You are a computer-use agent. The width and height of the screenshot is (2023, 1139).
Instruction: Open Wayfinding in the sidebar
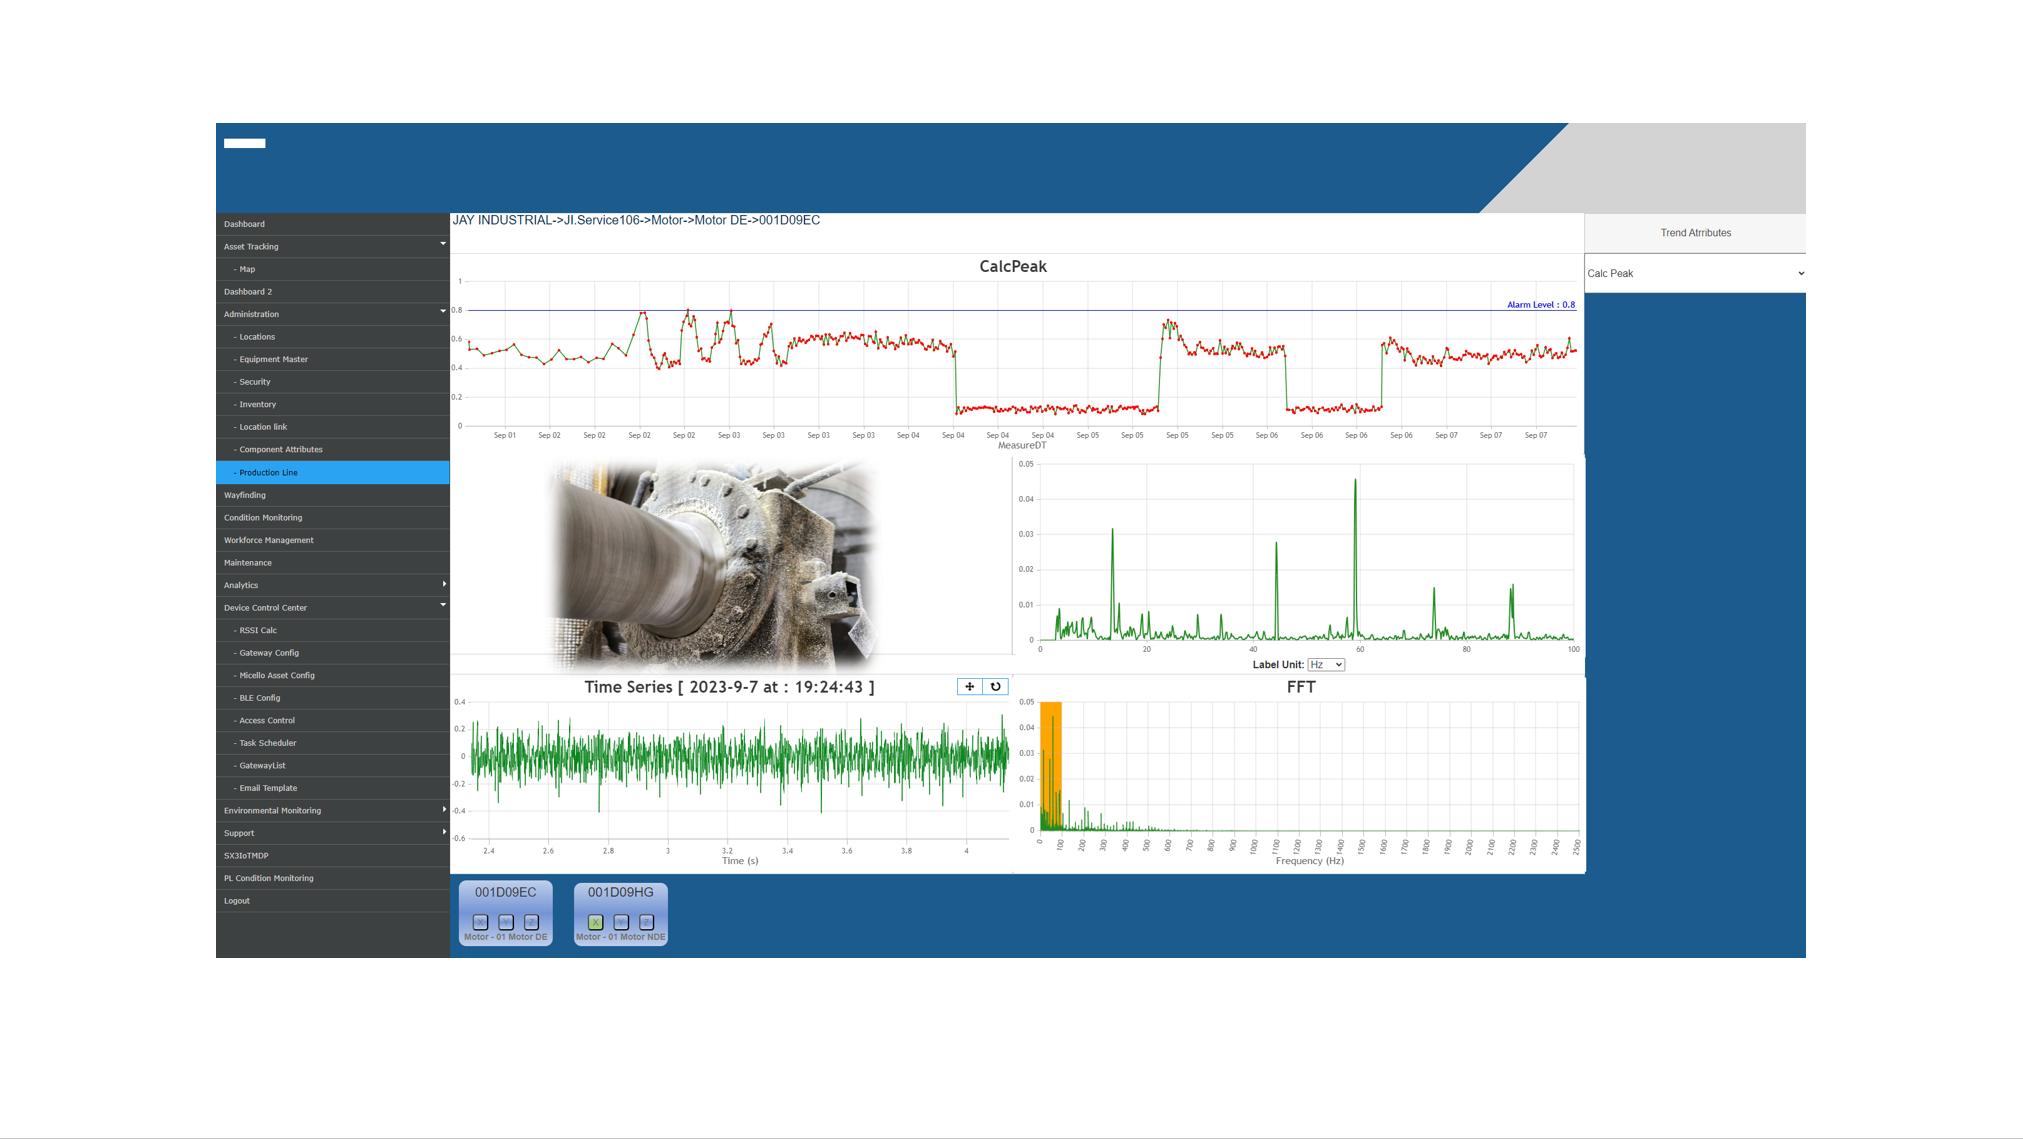(333, 495)
